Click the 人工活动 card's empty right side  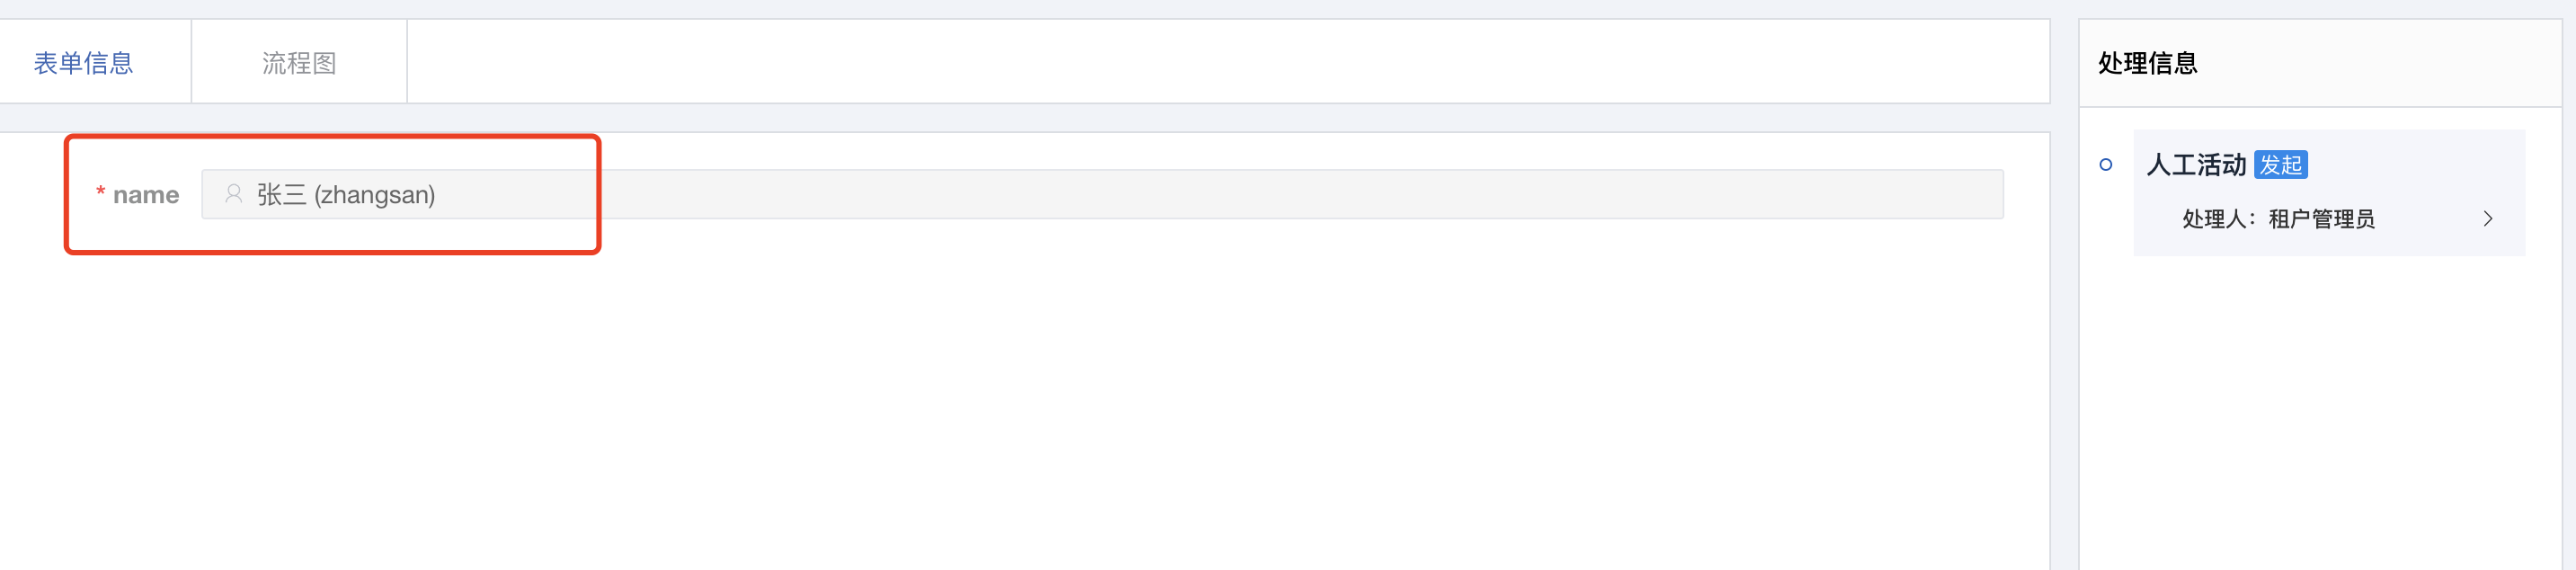tap(2420, 165)
